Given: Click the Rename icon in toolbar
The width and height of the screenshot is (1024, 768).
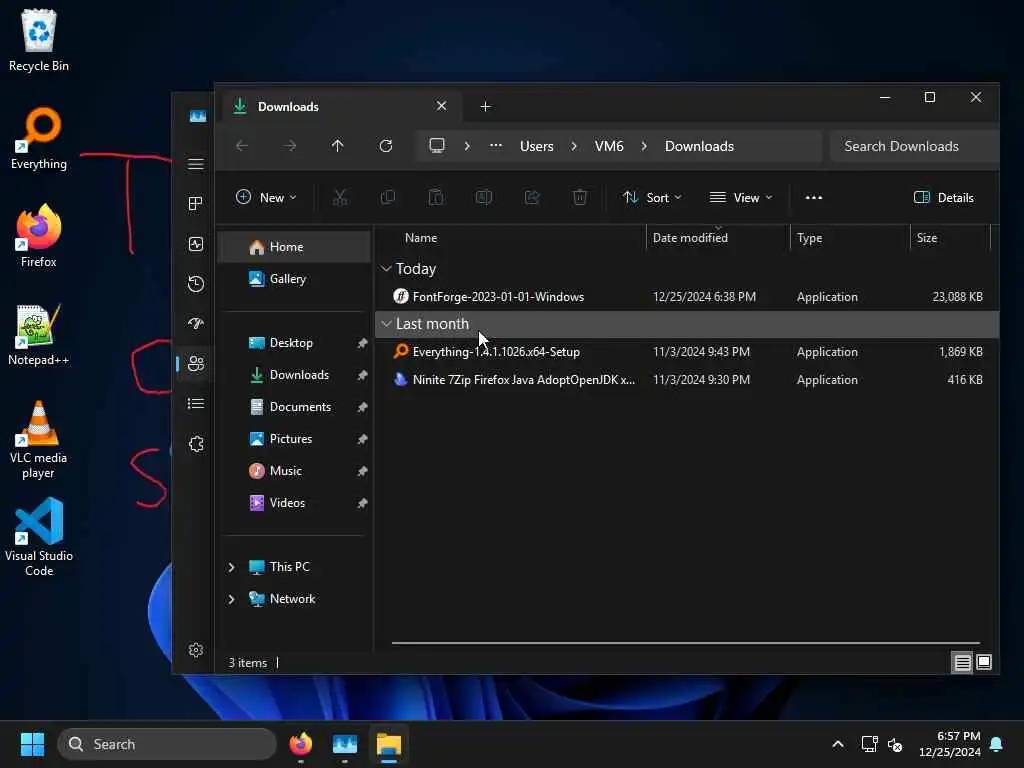Looking at the screenshot, I should coord(484,197).
